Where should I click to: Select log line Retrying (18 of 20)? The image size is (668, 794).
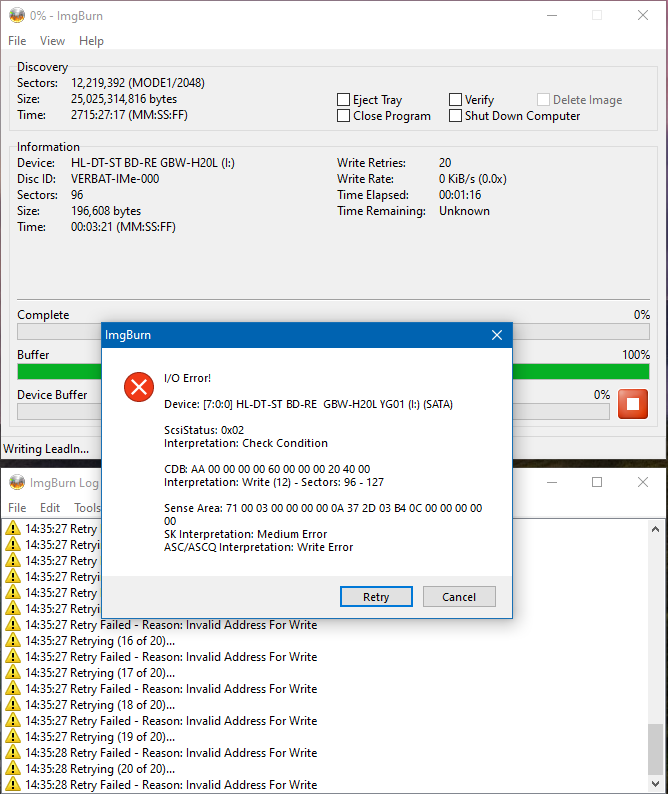(x=100, y=704)
